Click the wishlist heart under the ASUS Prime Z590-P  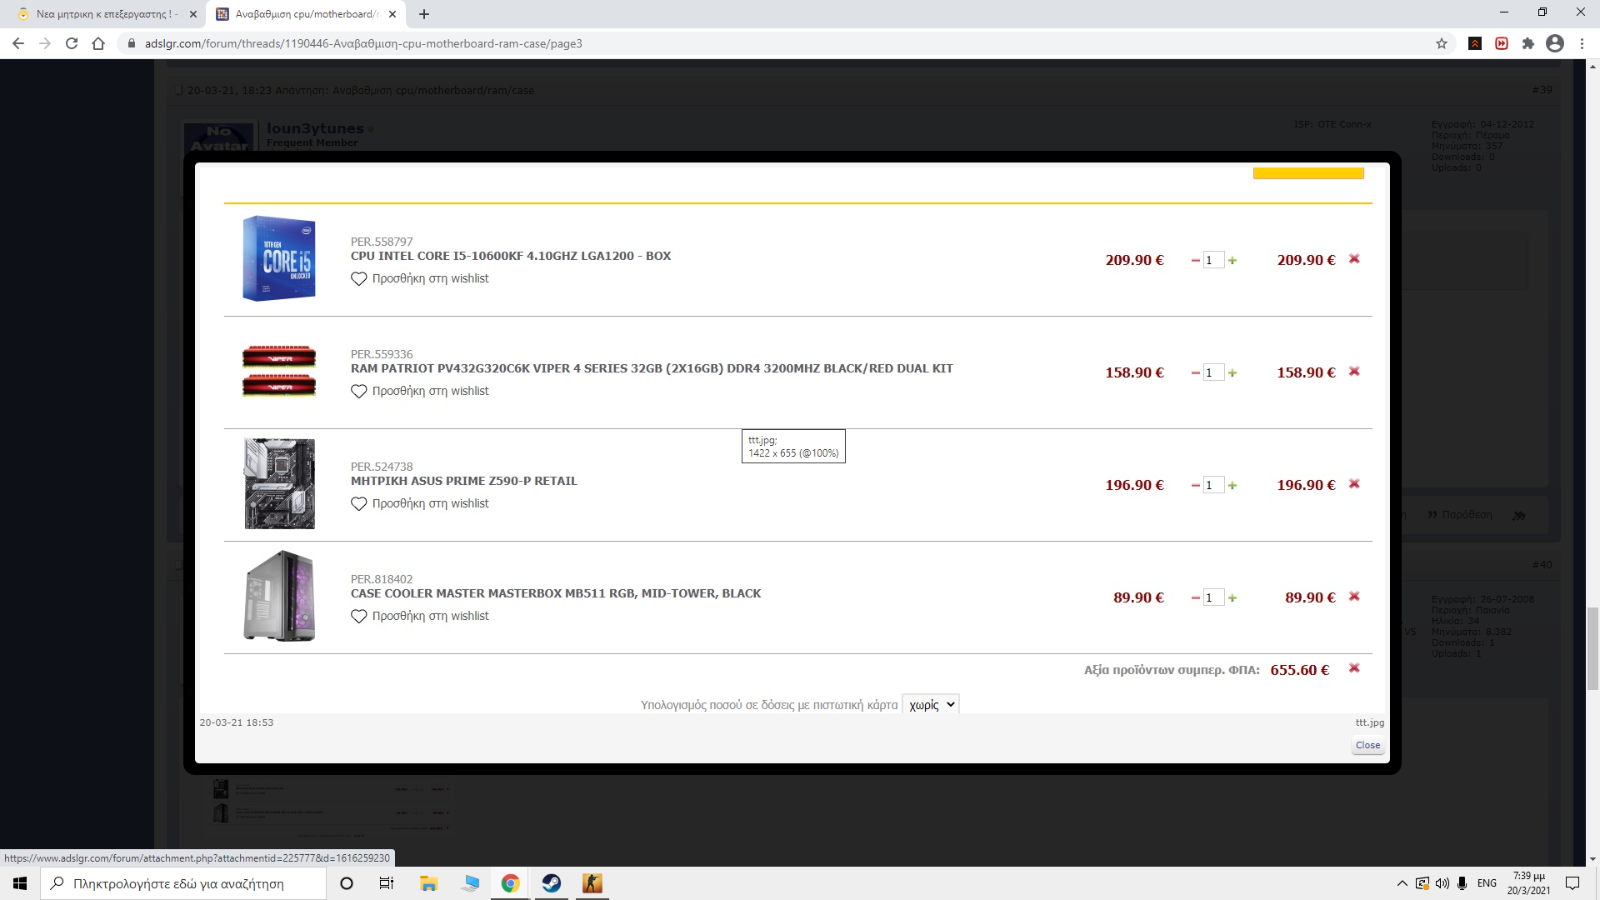(359, 504)
